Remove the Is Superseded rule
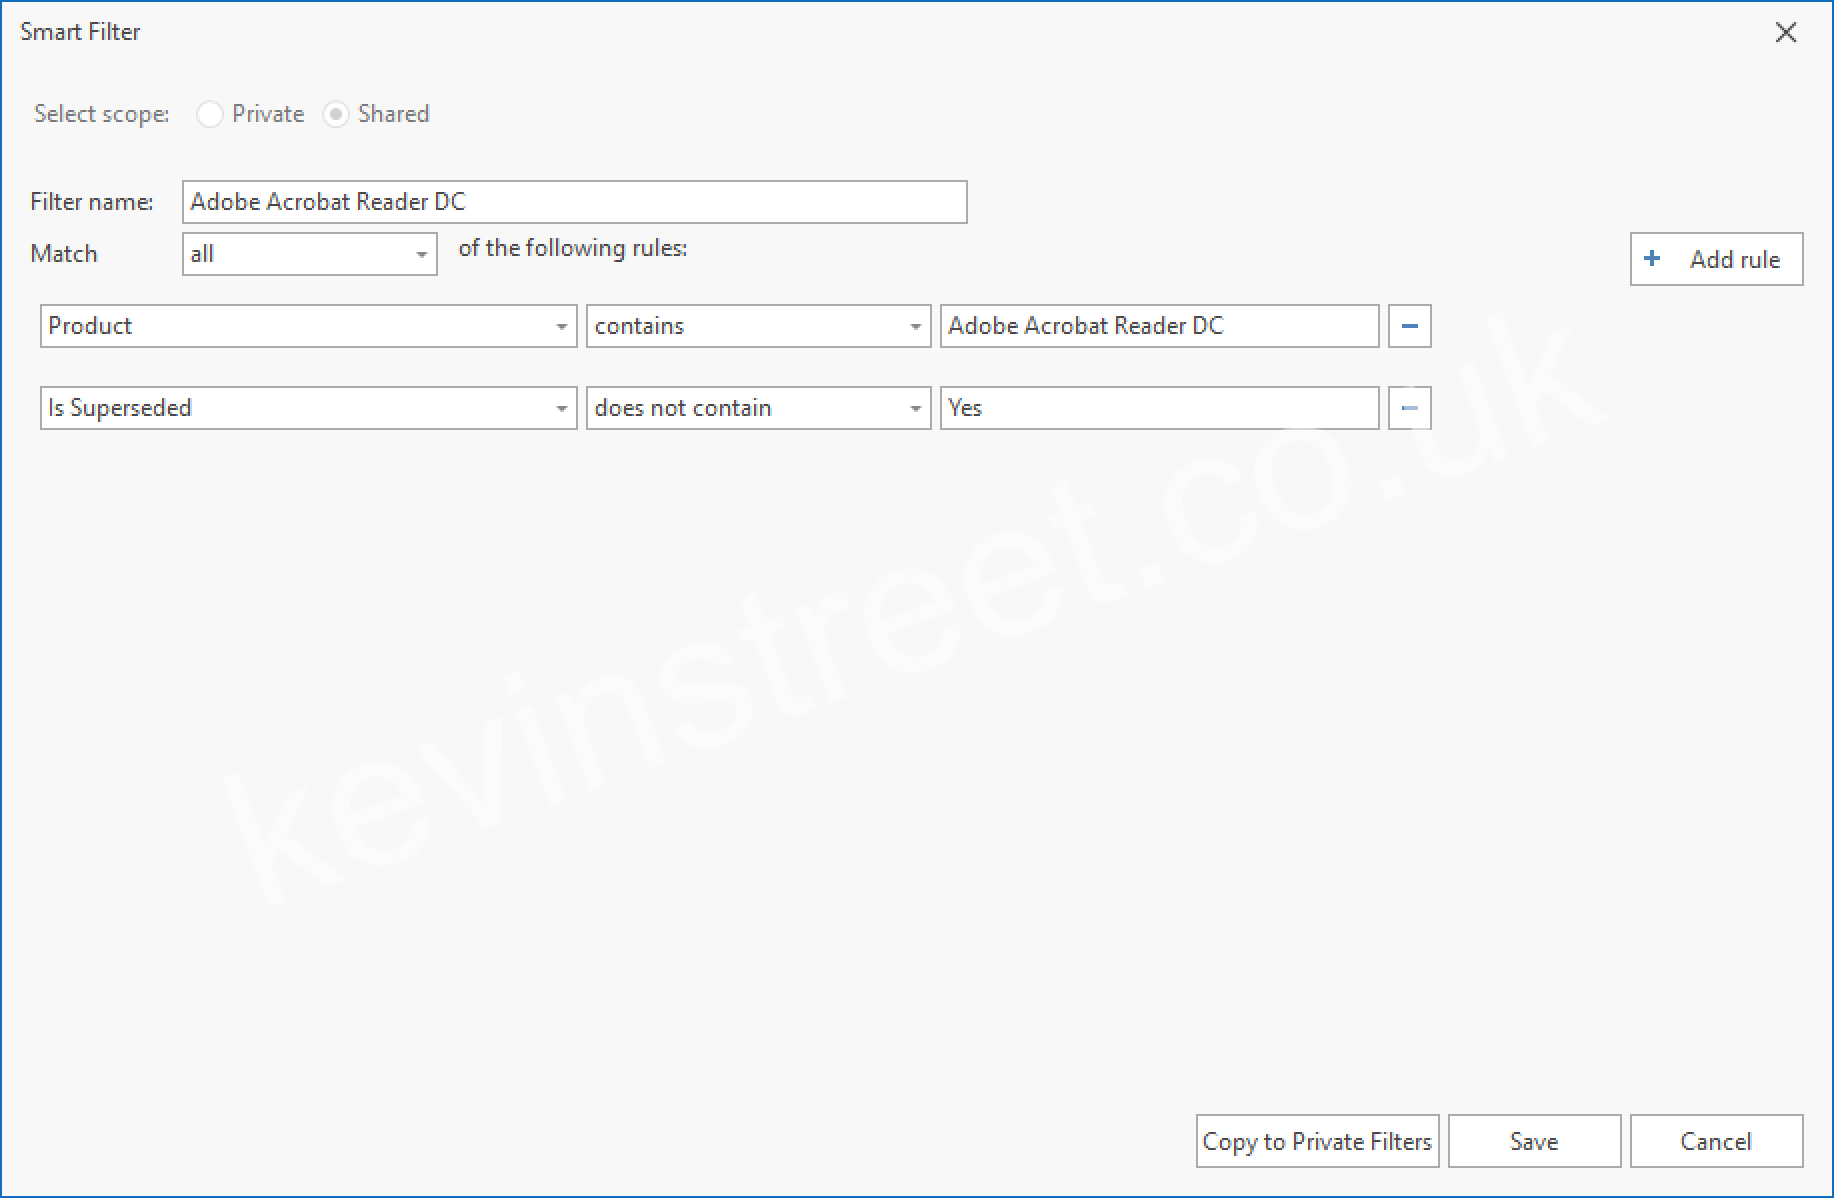 tap(1409, 407)
